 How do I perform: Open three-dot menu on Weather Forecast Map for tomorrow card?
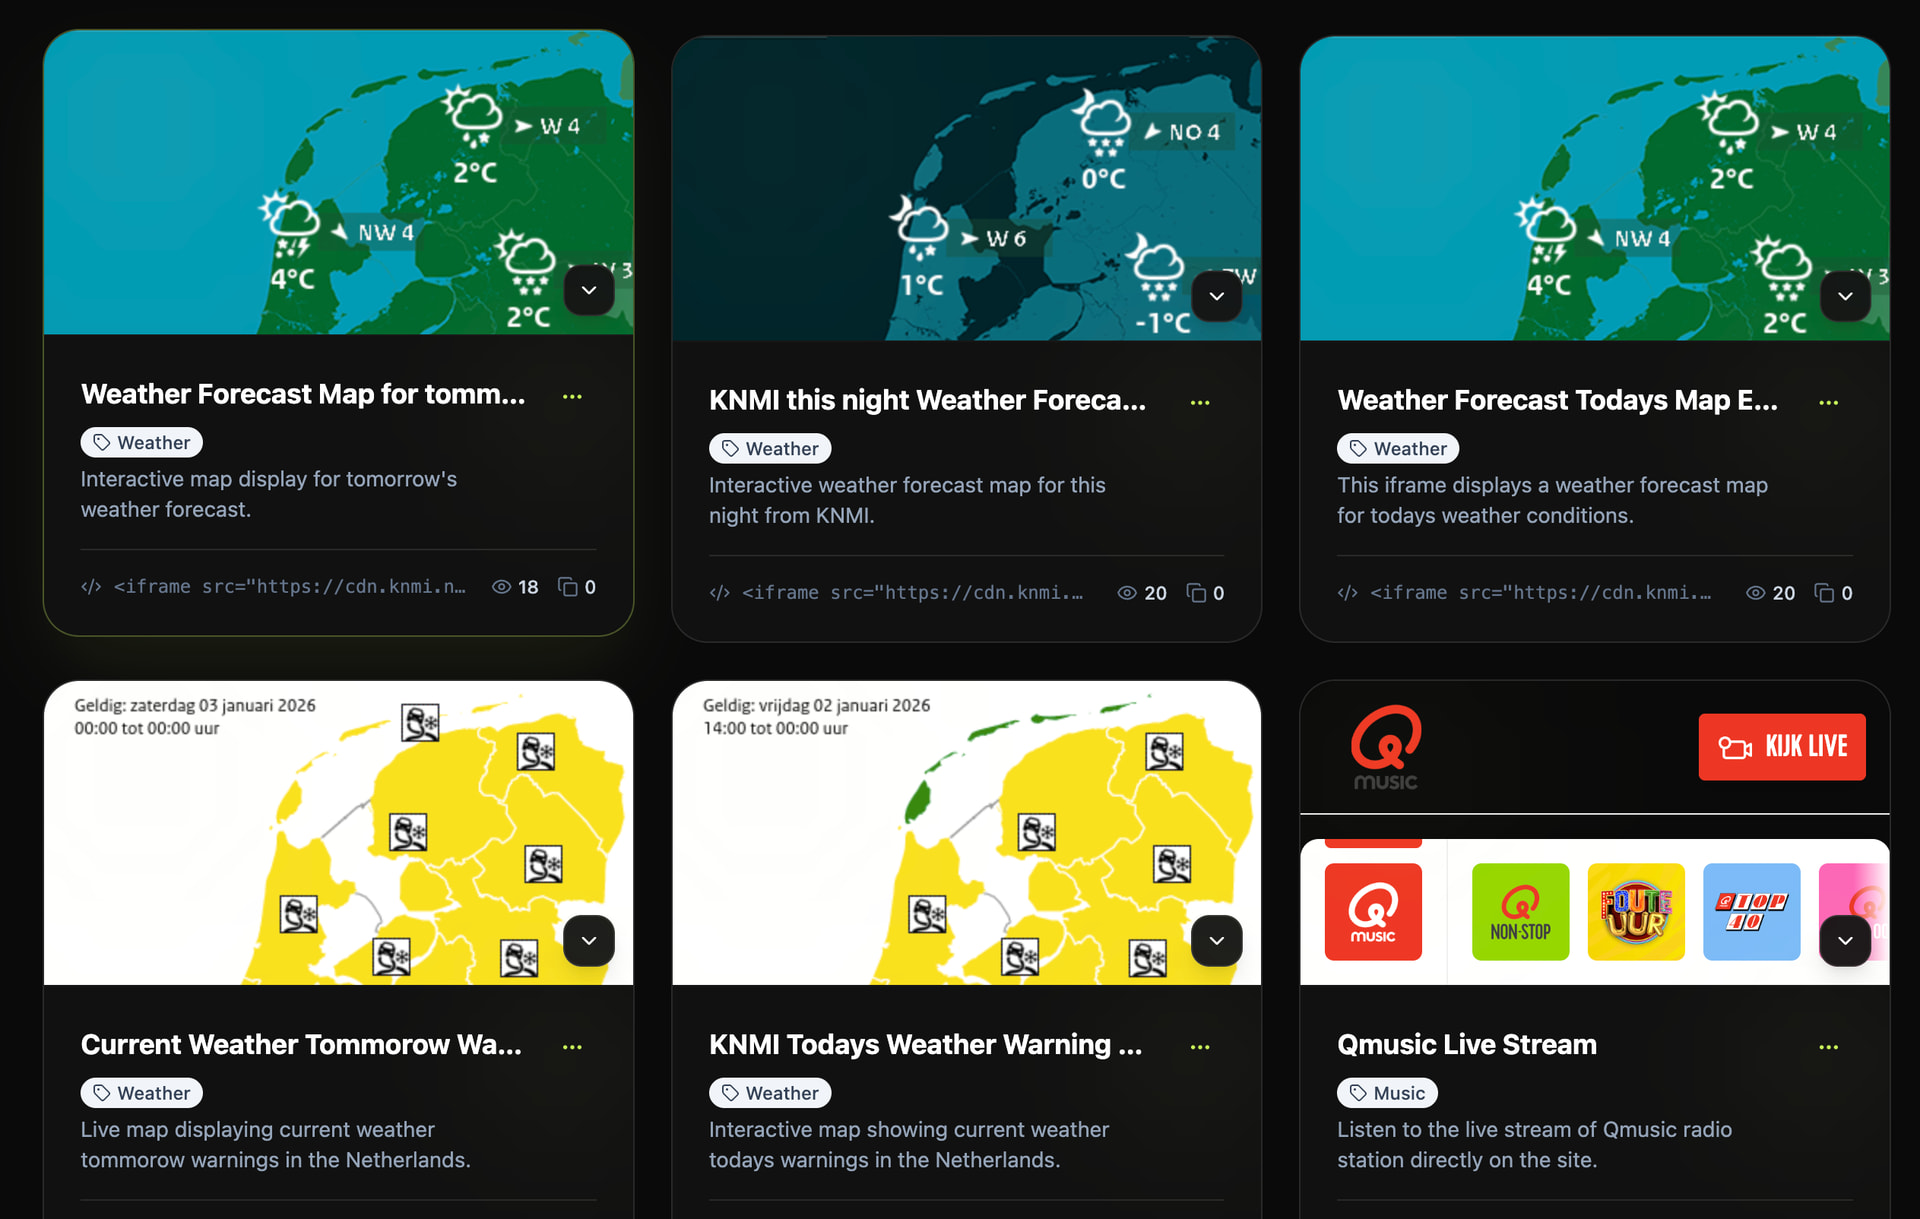tap(572, 397)
